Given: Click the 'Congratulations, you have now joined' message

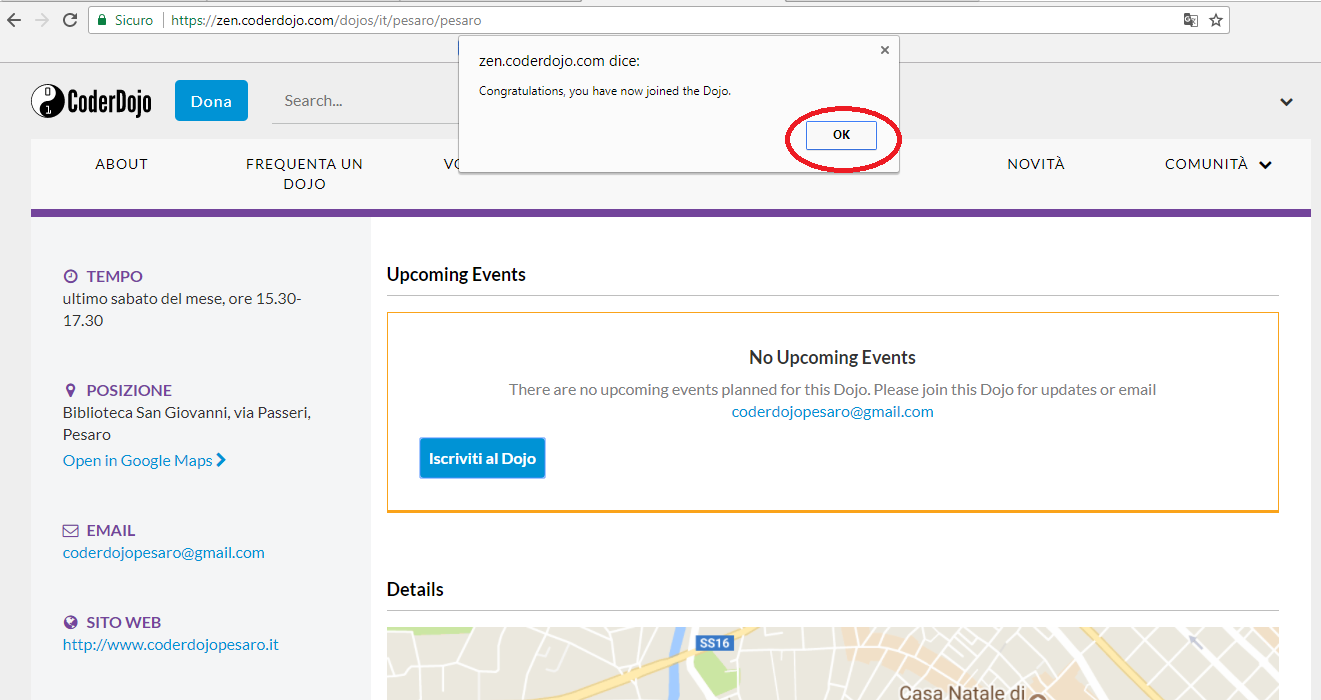Looking at the screenshot, I should [x=605, y=92].
